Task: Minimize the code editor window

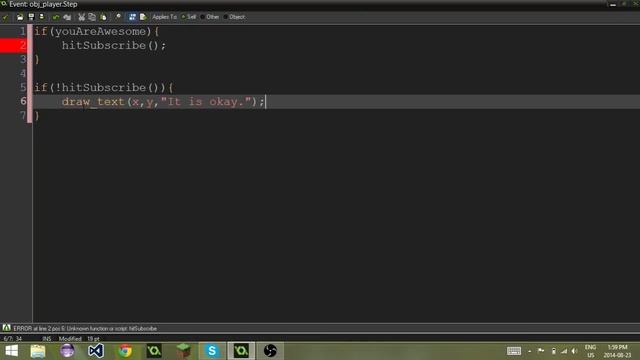Action: (x=613, y=4)
